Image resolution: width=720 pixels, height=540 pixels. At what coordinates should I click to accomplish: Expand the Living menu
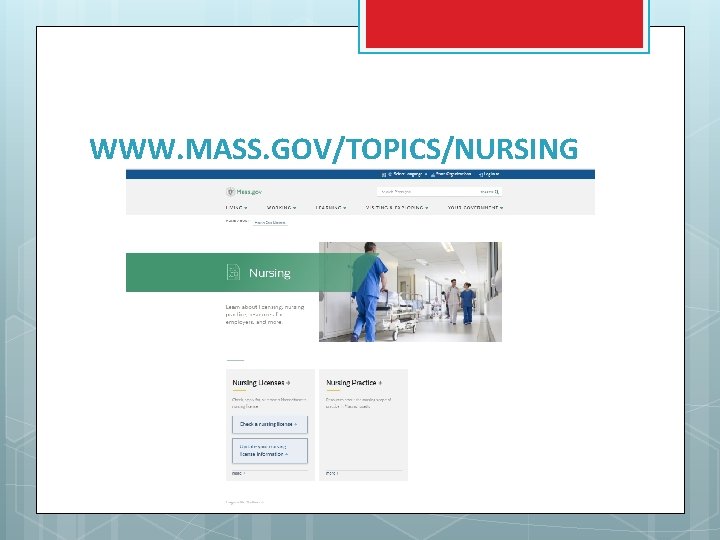click(236, 208)
